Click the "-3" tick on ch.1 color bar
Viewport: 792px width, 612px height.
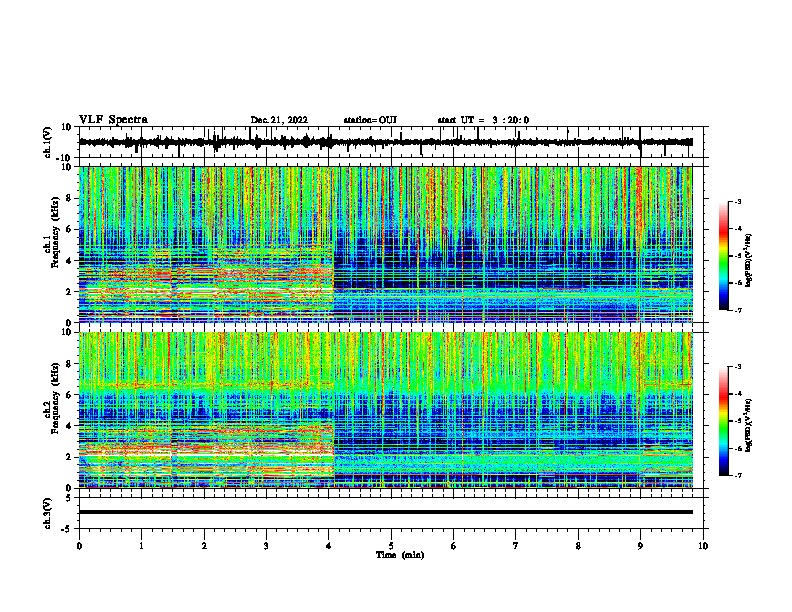tap(737, 201)
